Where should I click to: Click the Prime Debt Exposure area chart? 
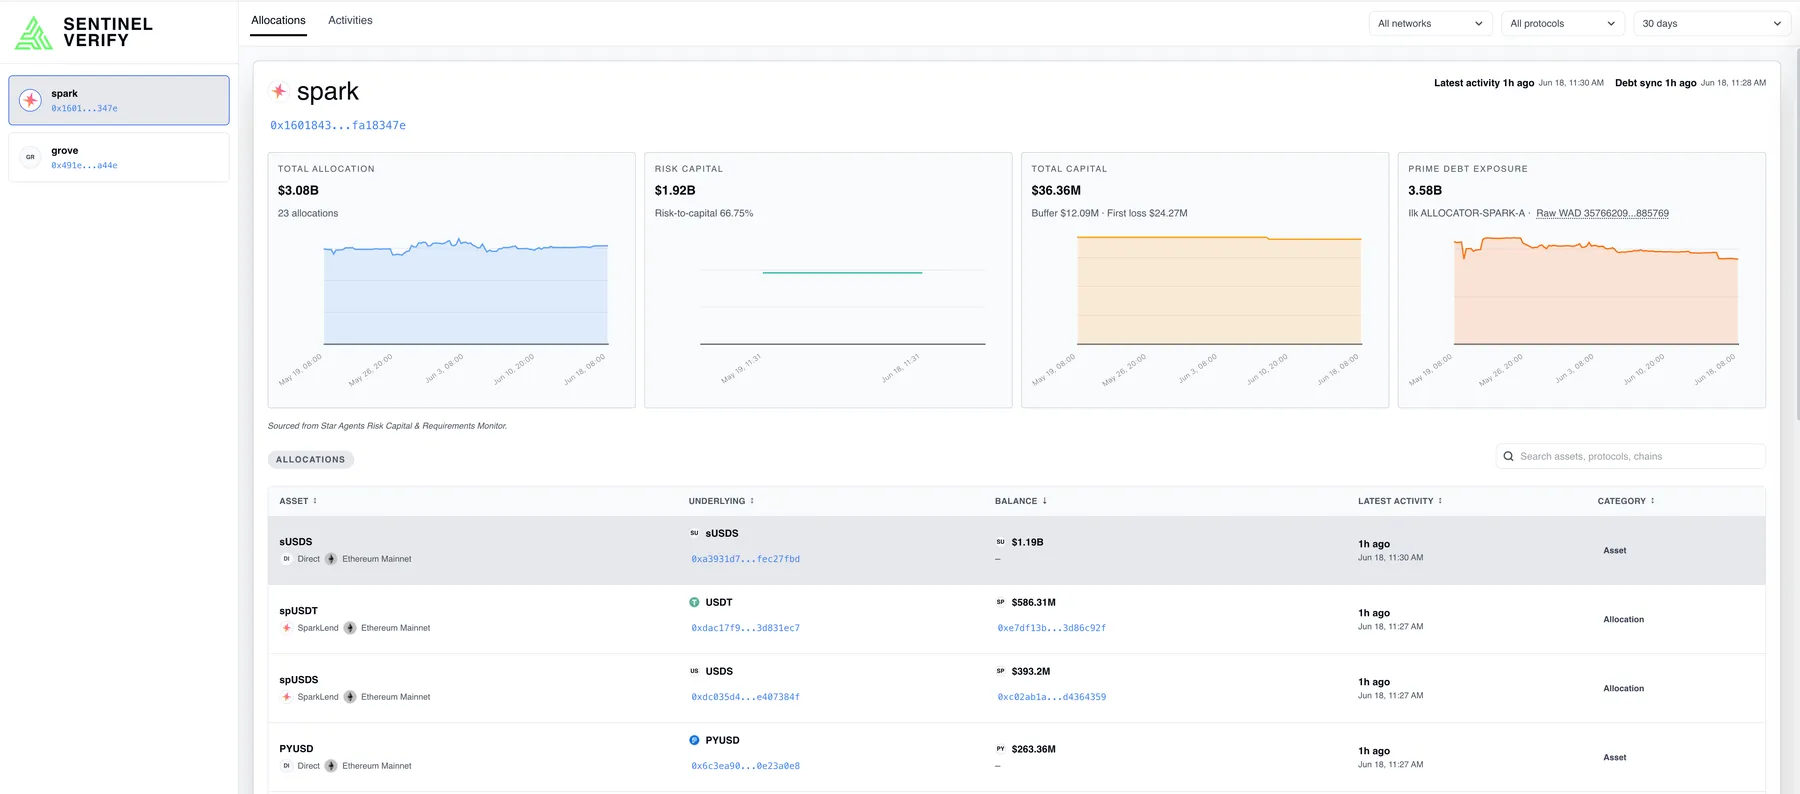[x=1596, y=290]
